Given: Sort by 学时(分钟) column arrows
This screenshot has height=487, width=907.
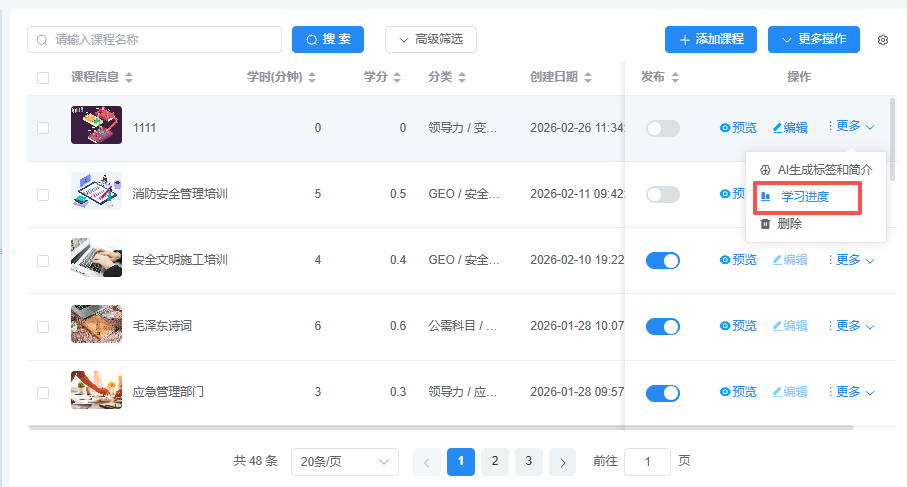Looking at the screenshot, I should (x=312, y=77).
